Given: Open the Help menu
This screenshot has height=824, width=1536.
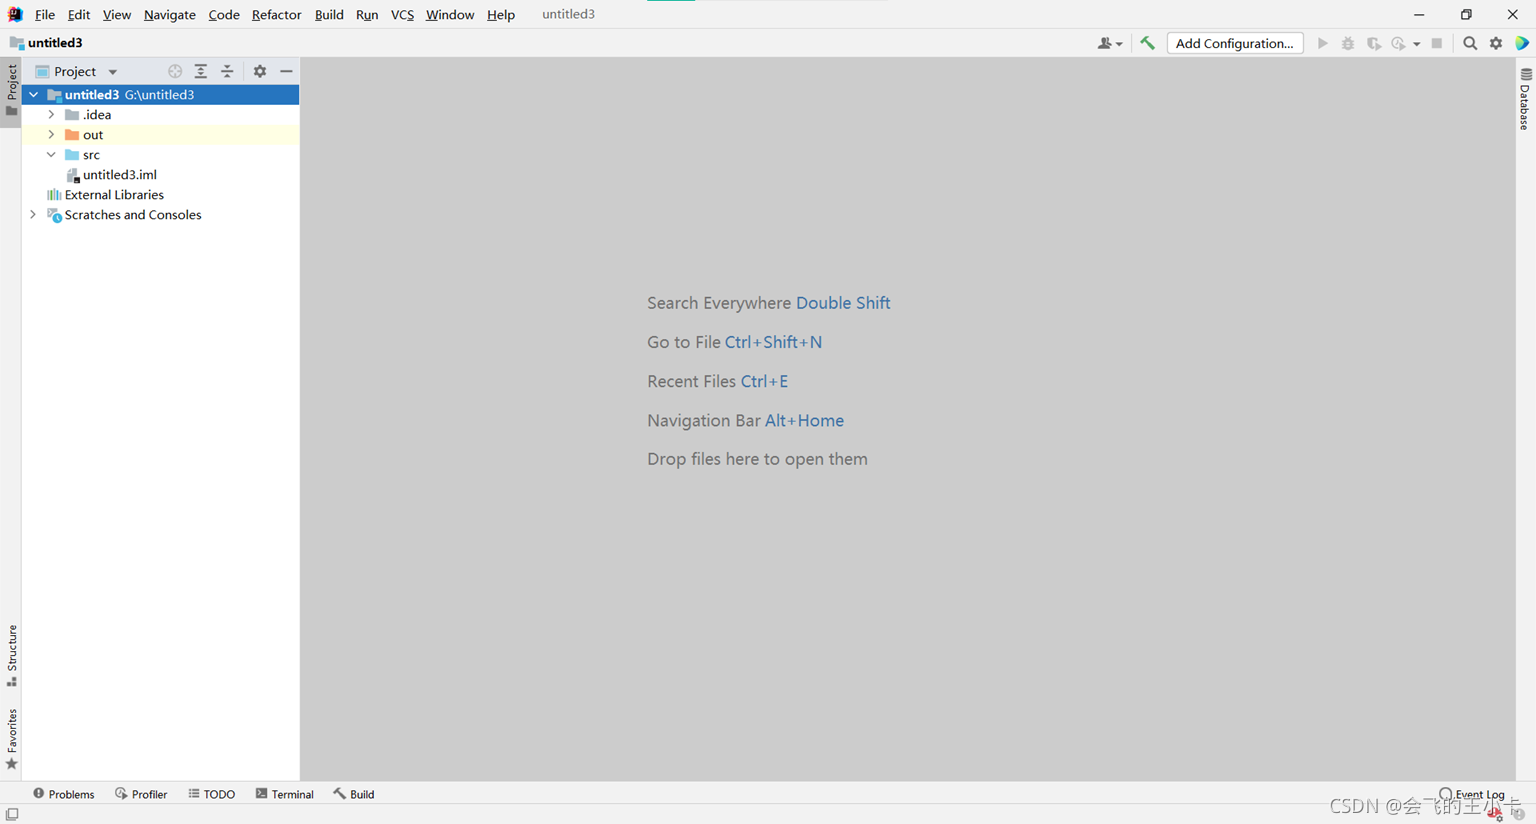Looking at the screenshot, I should (501, 14).
